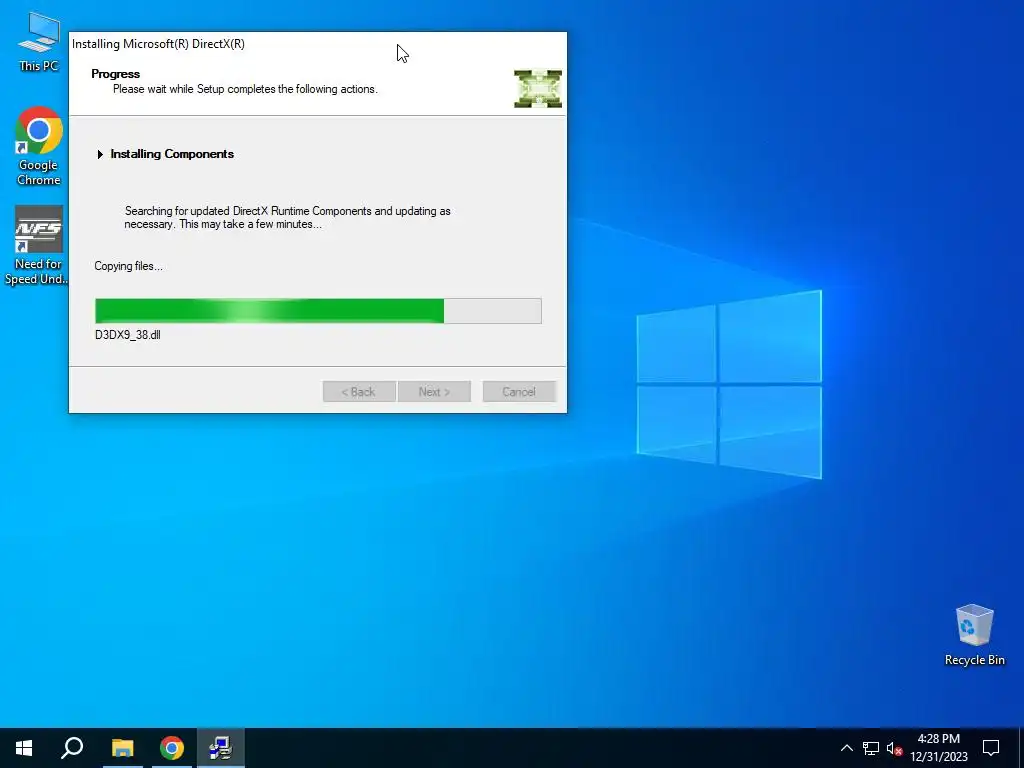Click the Cancel button in DirectX setup
This screenshot has height=768, width=1024.
tap(519, 392)
